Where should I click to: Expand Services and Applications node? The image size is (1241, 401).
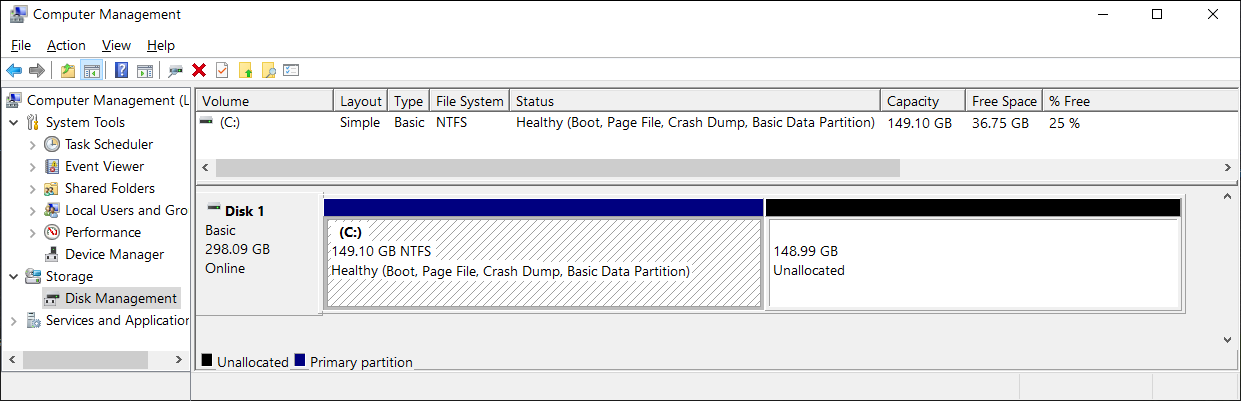pos(13,320)
